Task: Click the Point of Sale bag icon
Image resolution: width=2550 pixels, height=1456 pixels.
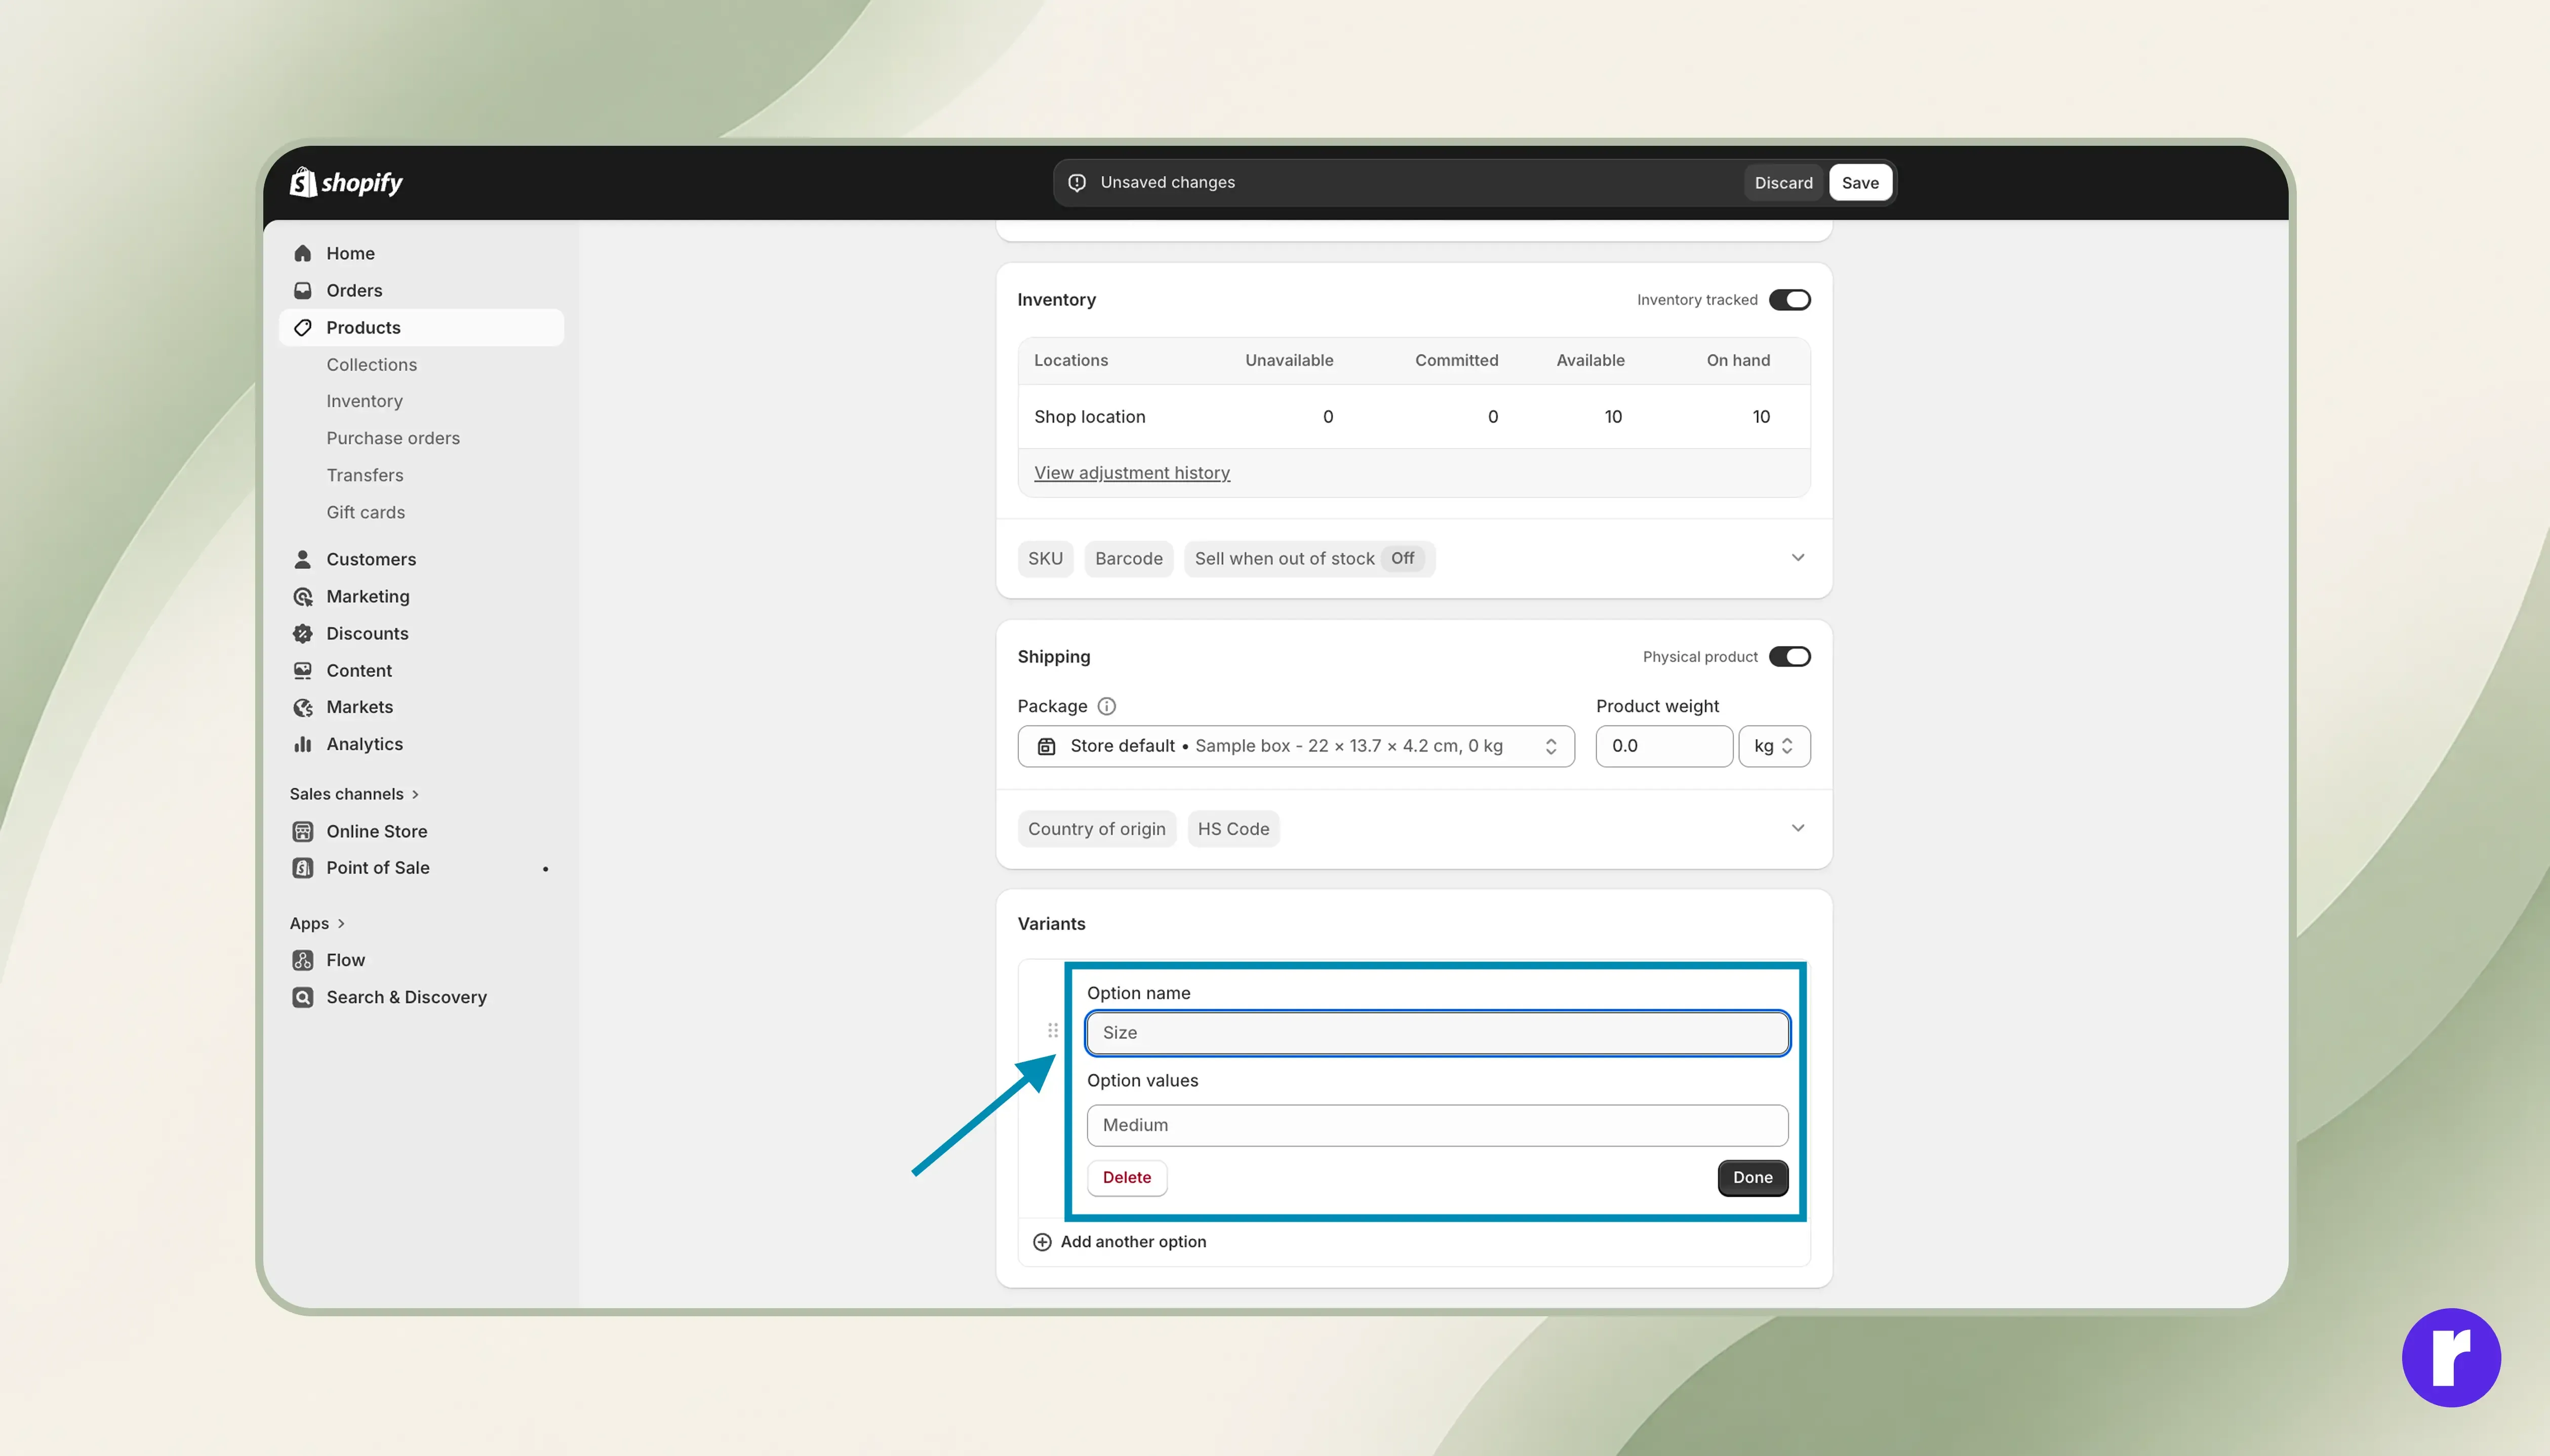Action: coord(302,868)
